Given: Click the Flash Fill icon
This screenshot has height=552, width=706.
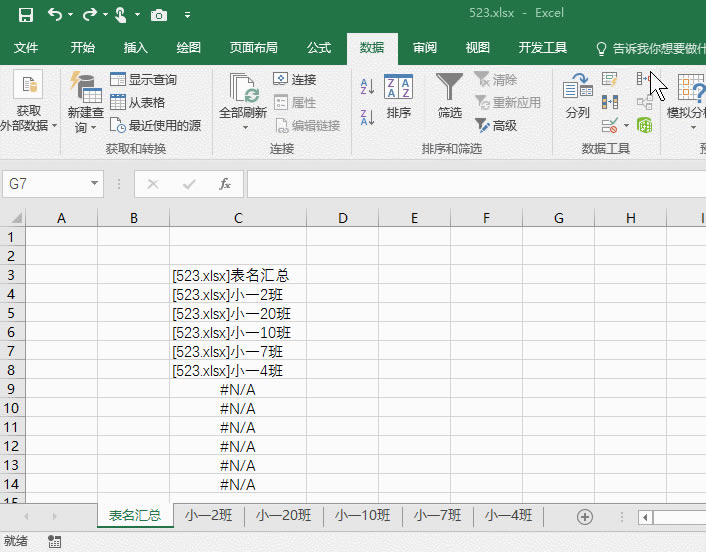Looking at the screenshot, I should click(x=610, y=80).
